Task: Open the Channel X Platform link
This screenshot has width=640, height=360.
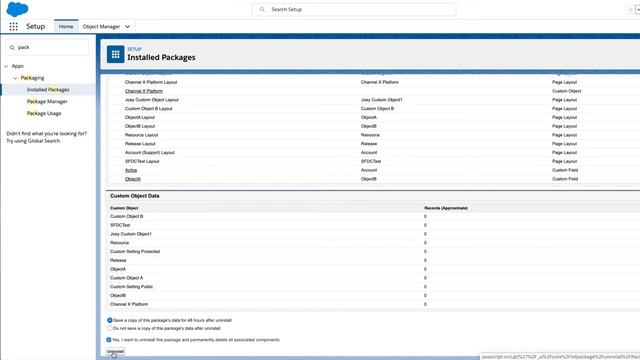Action: tap(144, 91)
